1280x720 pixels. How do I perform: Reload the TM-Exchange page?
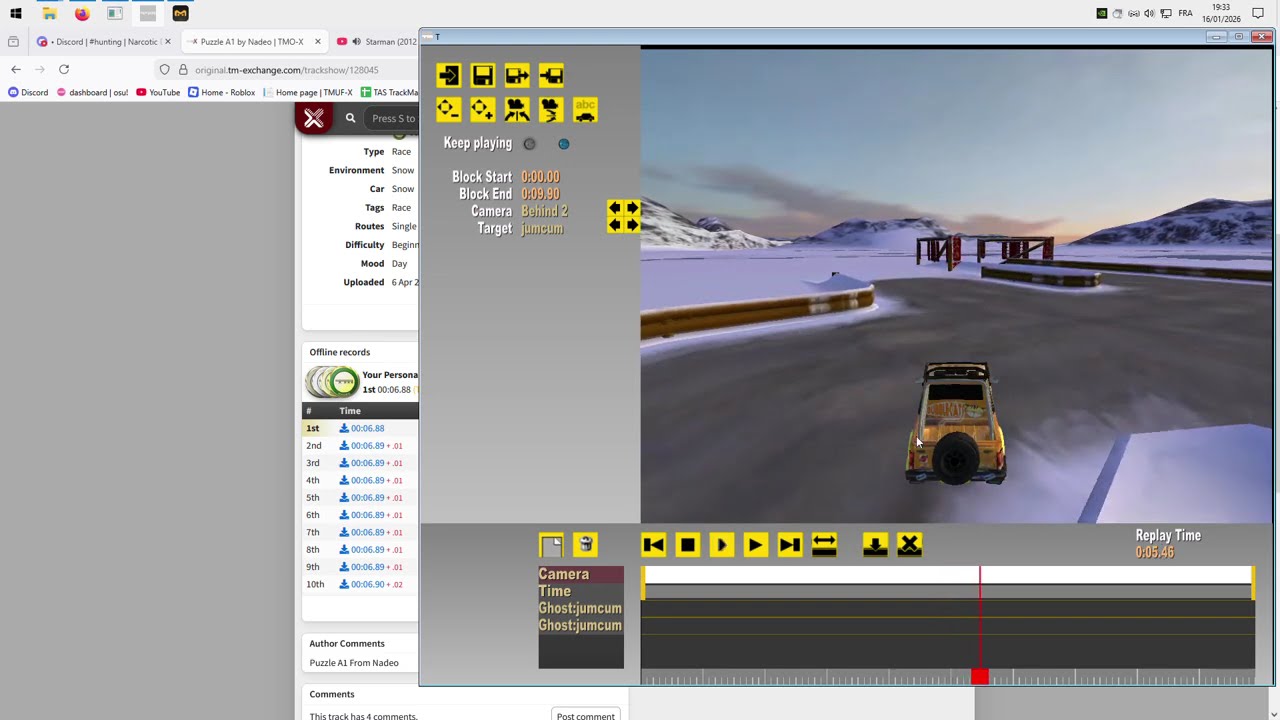64,70
